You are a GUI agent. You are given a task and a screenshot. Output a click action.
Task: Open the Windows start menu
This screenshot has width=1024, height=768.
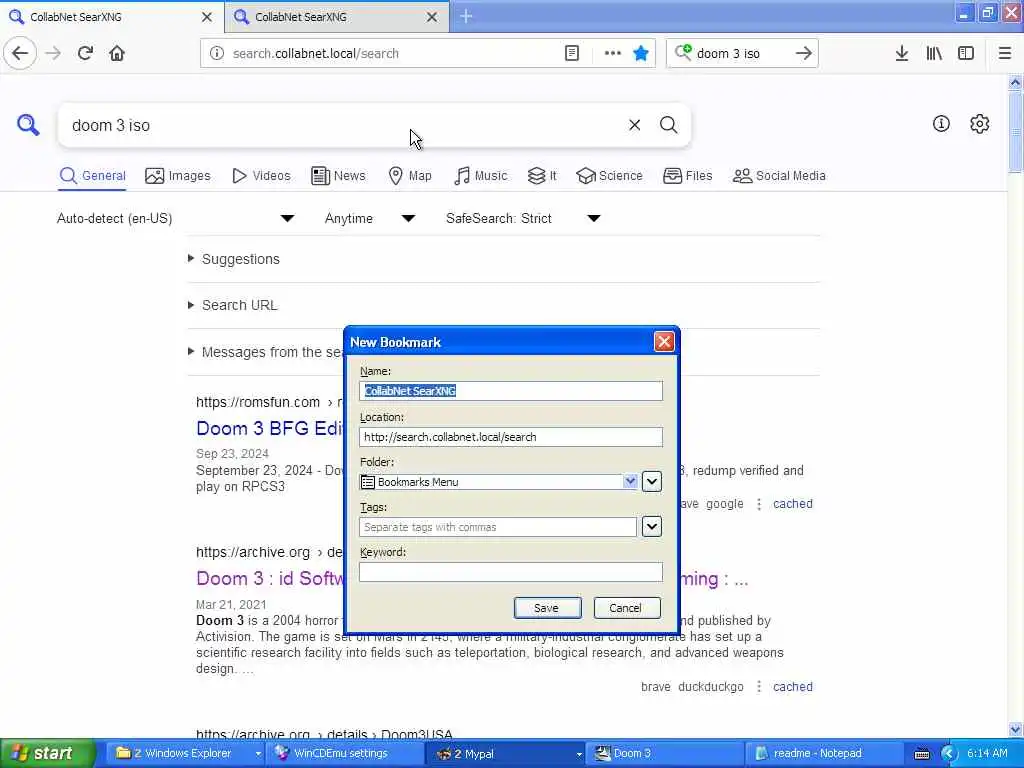pos(48,753)
